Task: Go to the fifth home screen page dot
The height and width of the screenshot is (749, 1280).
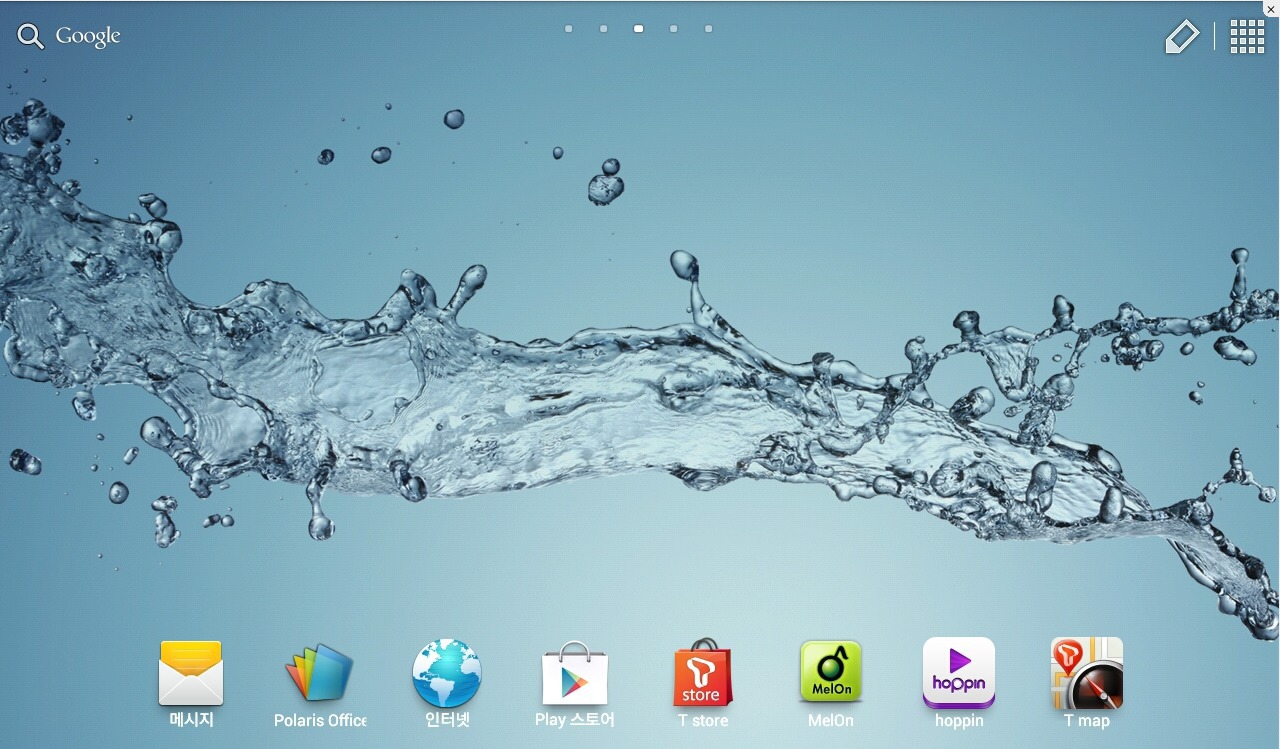Action: pyautogui.click(x=709, y=29)
